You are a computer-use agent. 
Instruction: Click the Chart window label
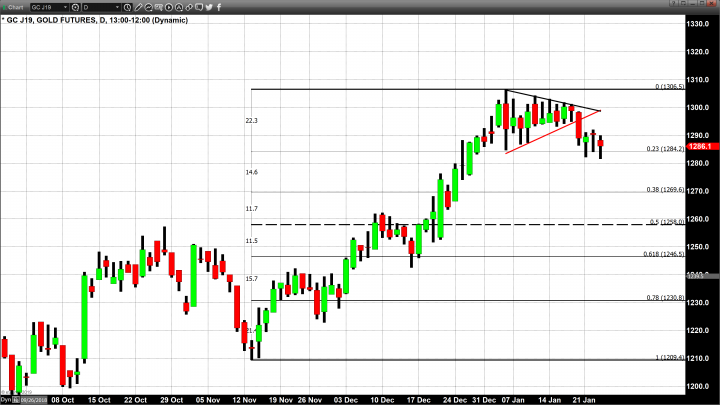[16, 7]
